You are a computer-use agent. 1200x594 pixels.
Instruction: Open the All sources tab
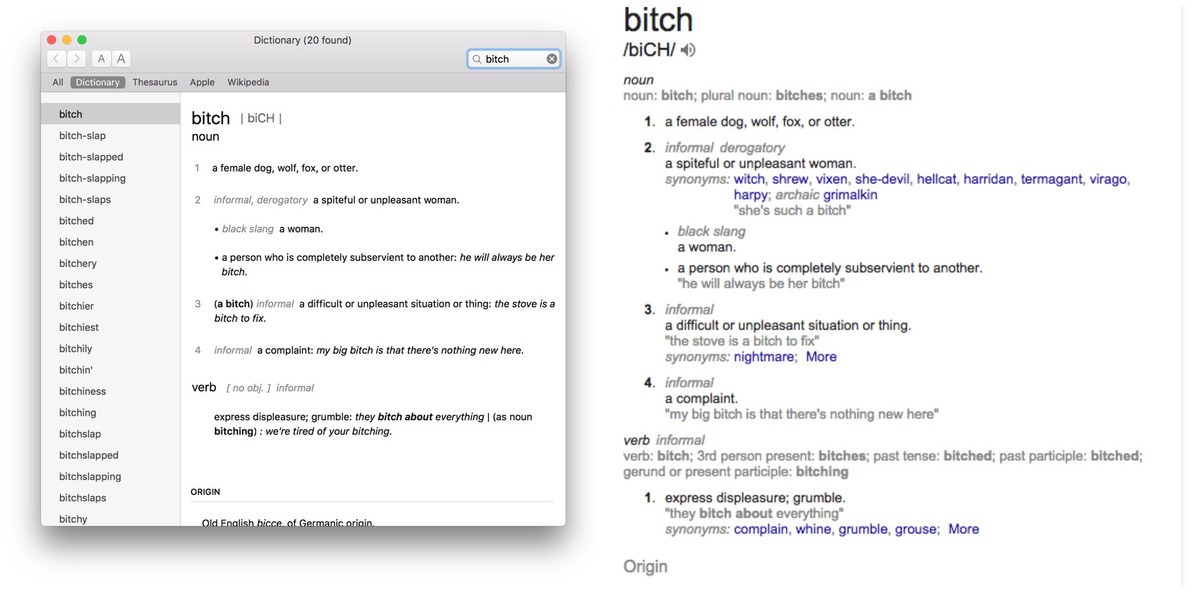pyautogui.click(x=58, y=82)
